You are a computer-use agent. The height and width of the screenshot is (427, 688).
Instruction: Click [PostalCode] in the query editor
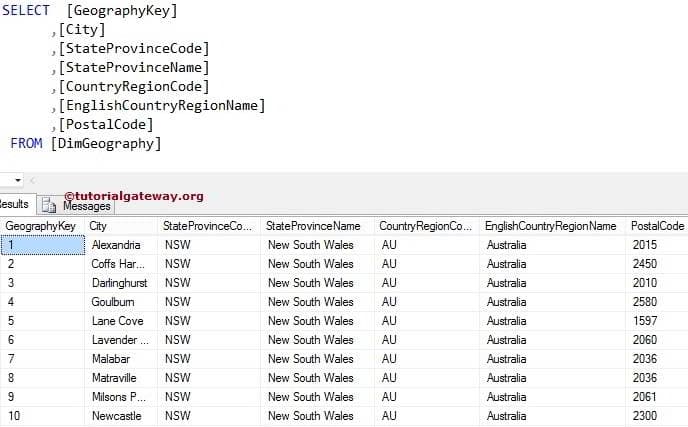coord(106,125)
